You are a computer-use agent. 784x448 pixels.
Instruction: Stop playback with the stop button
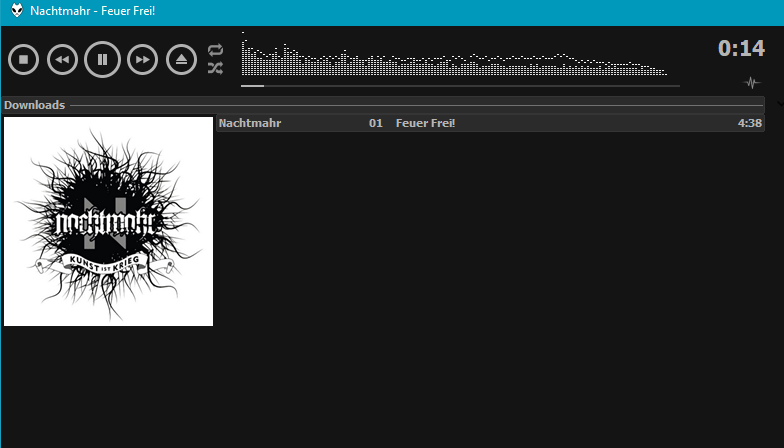click(x=24, y=60)
